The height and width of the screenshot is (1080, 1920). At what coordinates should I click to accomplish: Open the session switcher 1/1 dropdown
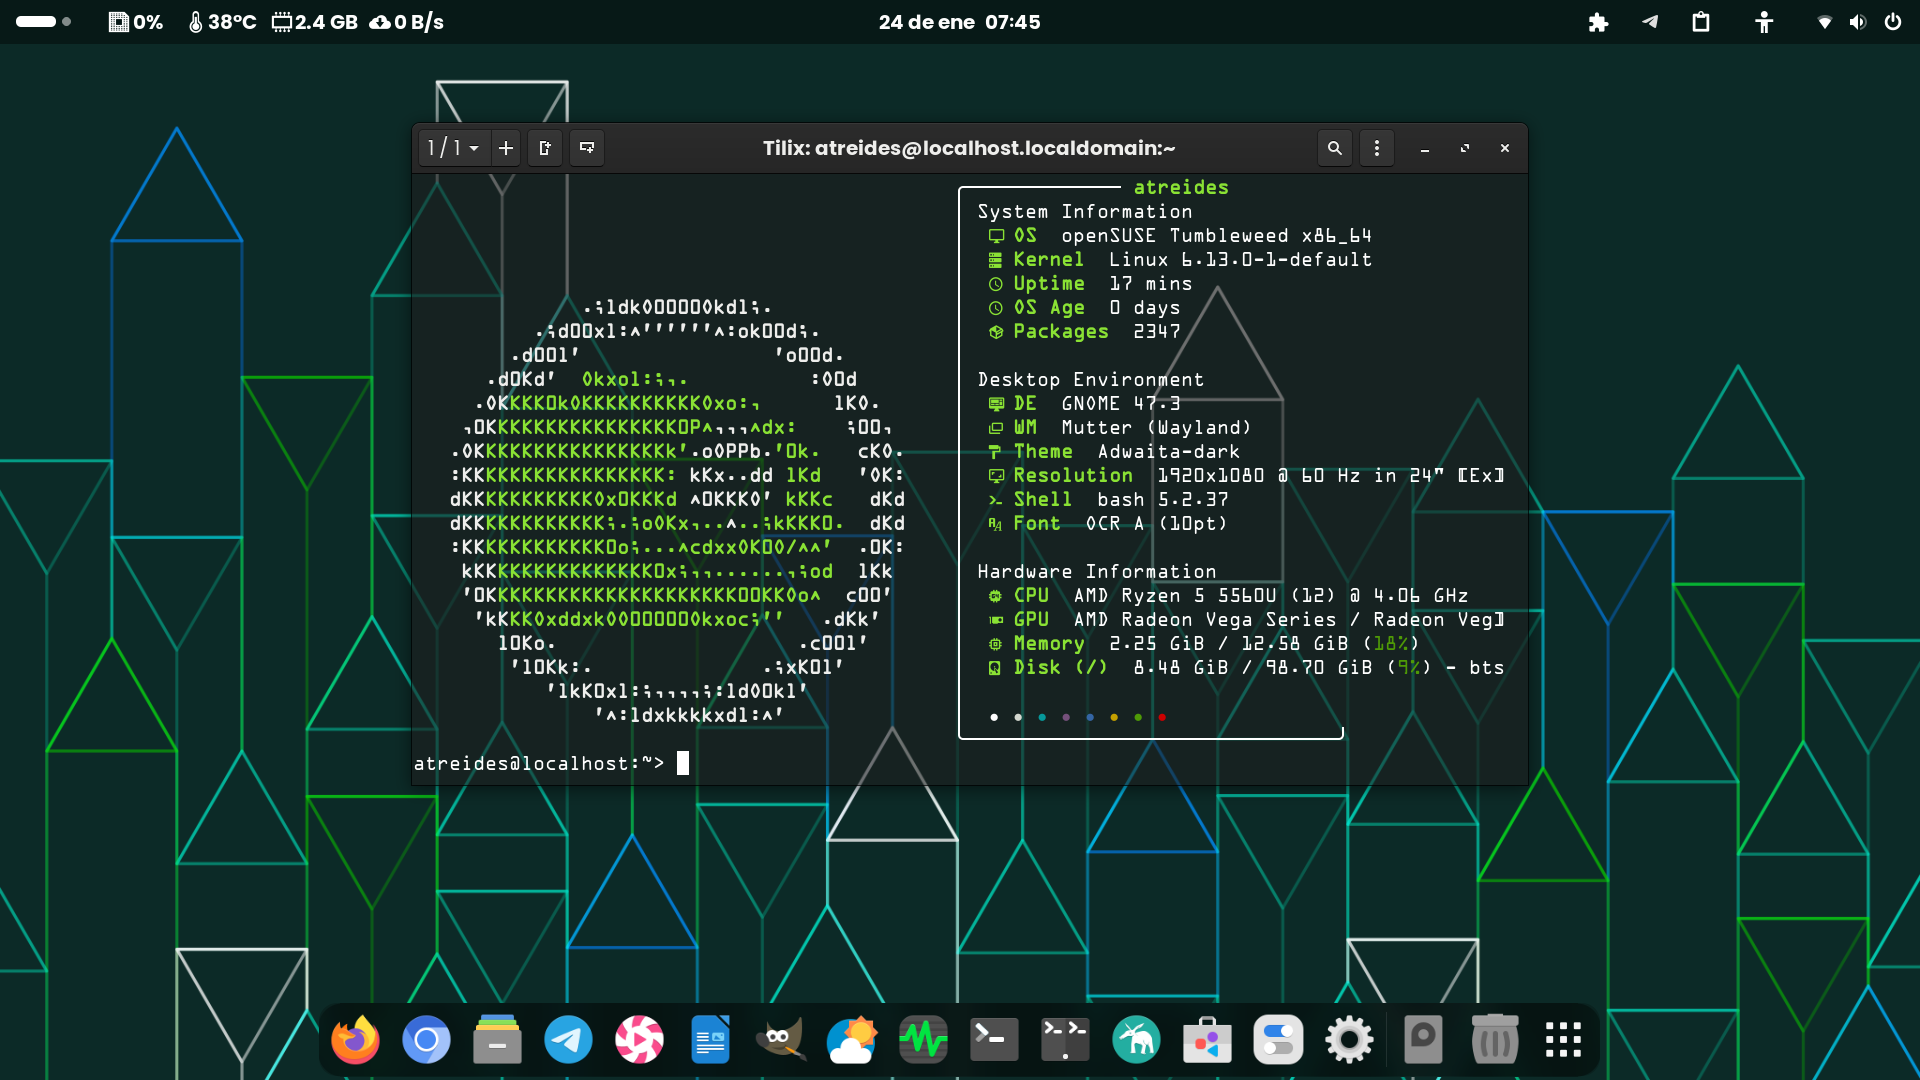point(453,148)
